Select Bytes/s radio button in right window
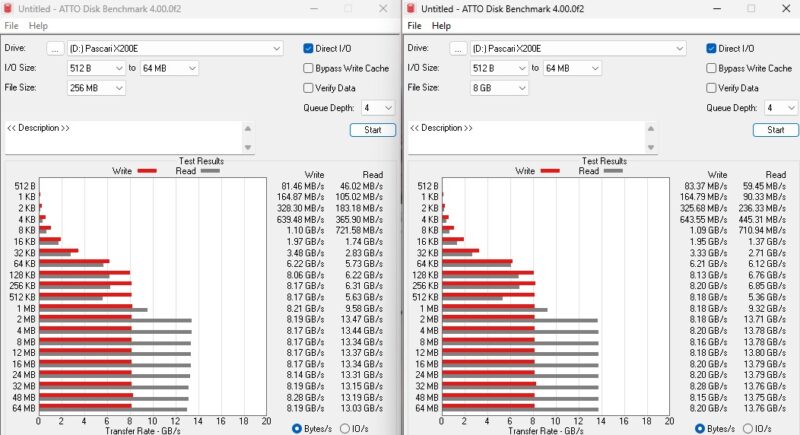800x435 pixels. pos(700,428)
